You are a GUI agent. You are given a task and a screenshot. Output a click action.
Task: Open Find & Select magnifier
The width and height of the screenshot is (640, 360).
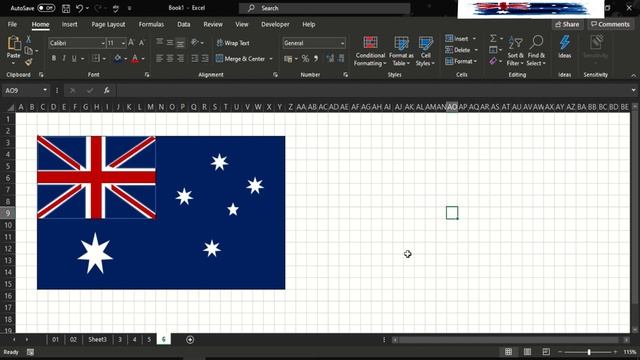pos(536,51)
